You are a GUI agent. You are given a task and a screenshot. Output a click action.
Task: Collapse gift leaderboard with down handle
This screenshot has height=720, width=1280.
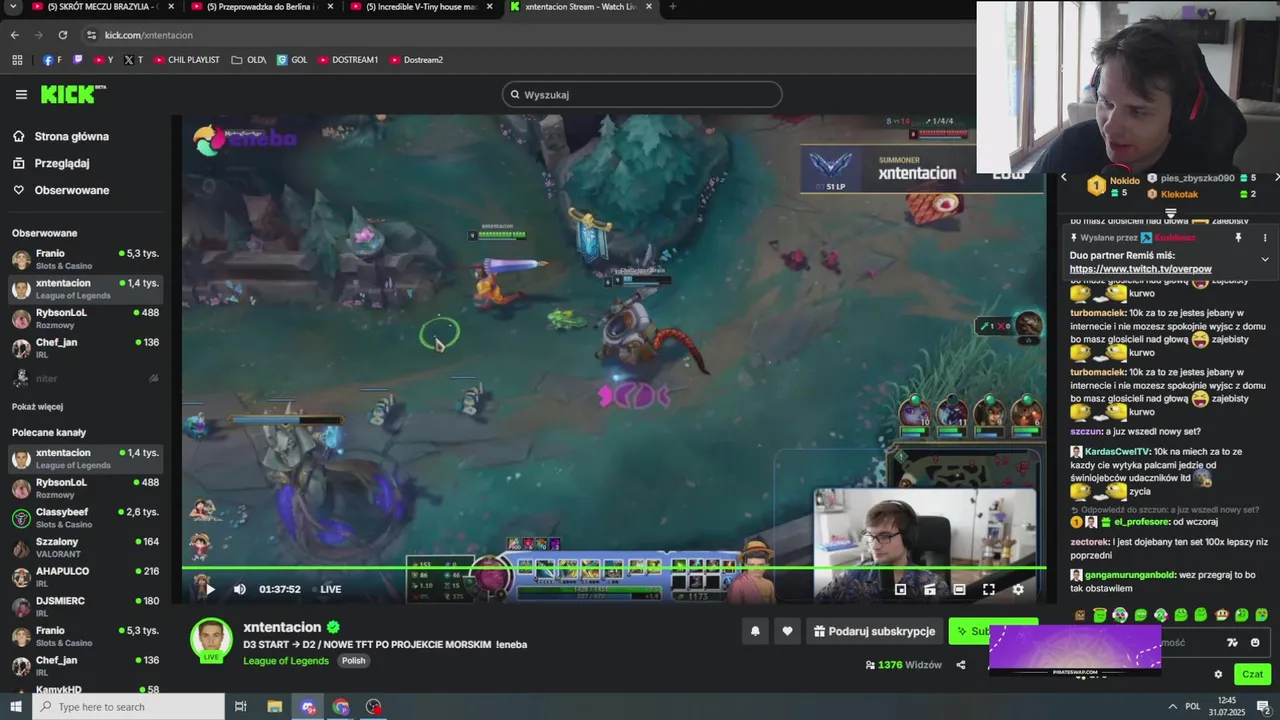1170,214
